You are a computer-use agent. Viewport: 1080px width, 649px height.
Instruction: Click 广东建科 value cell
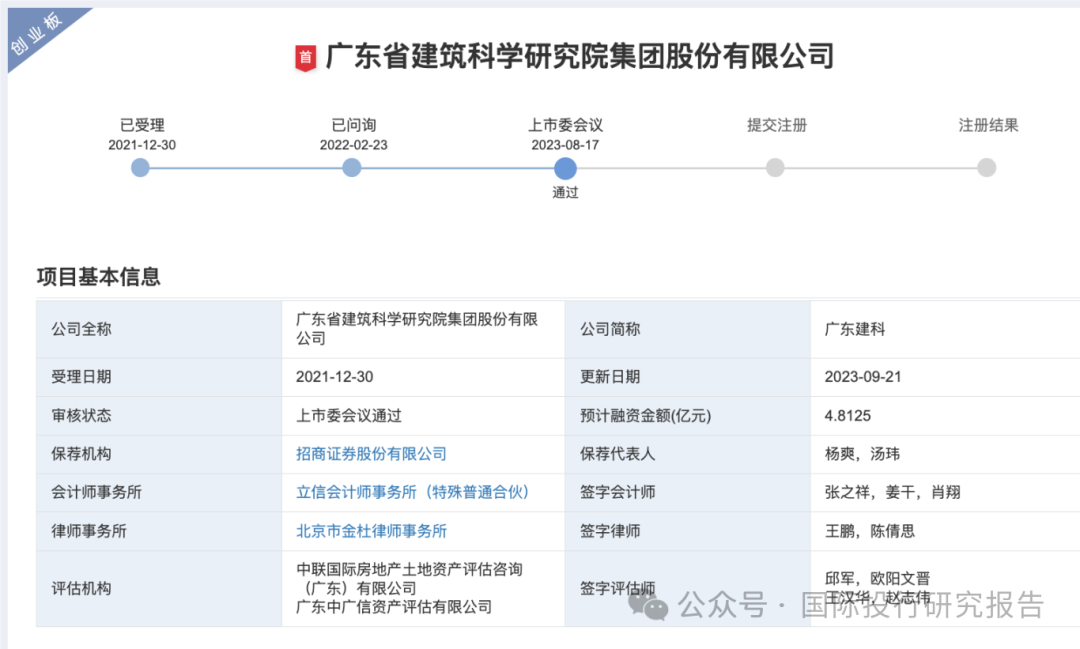[945, 329]
